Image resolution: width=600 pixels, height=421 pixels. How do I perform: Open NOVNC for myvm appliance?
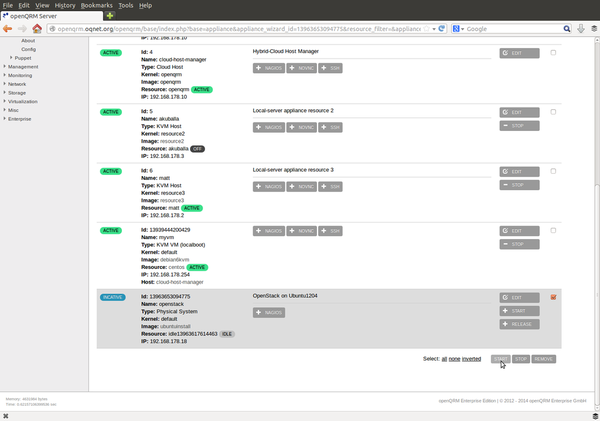[x=302, y=231]
